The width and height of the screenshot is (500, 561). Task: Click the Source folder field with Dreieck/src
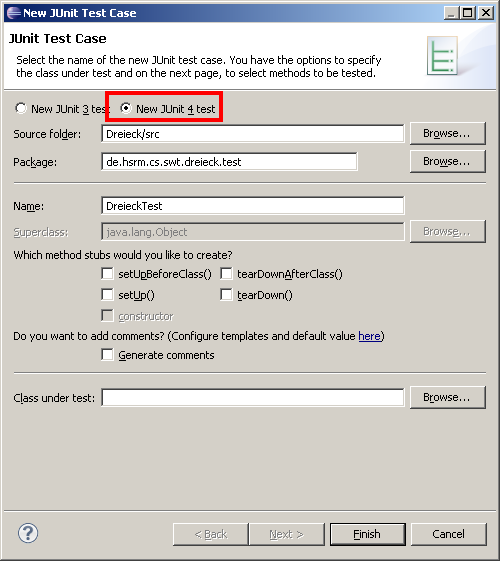click(253, 134)
